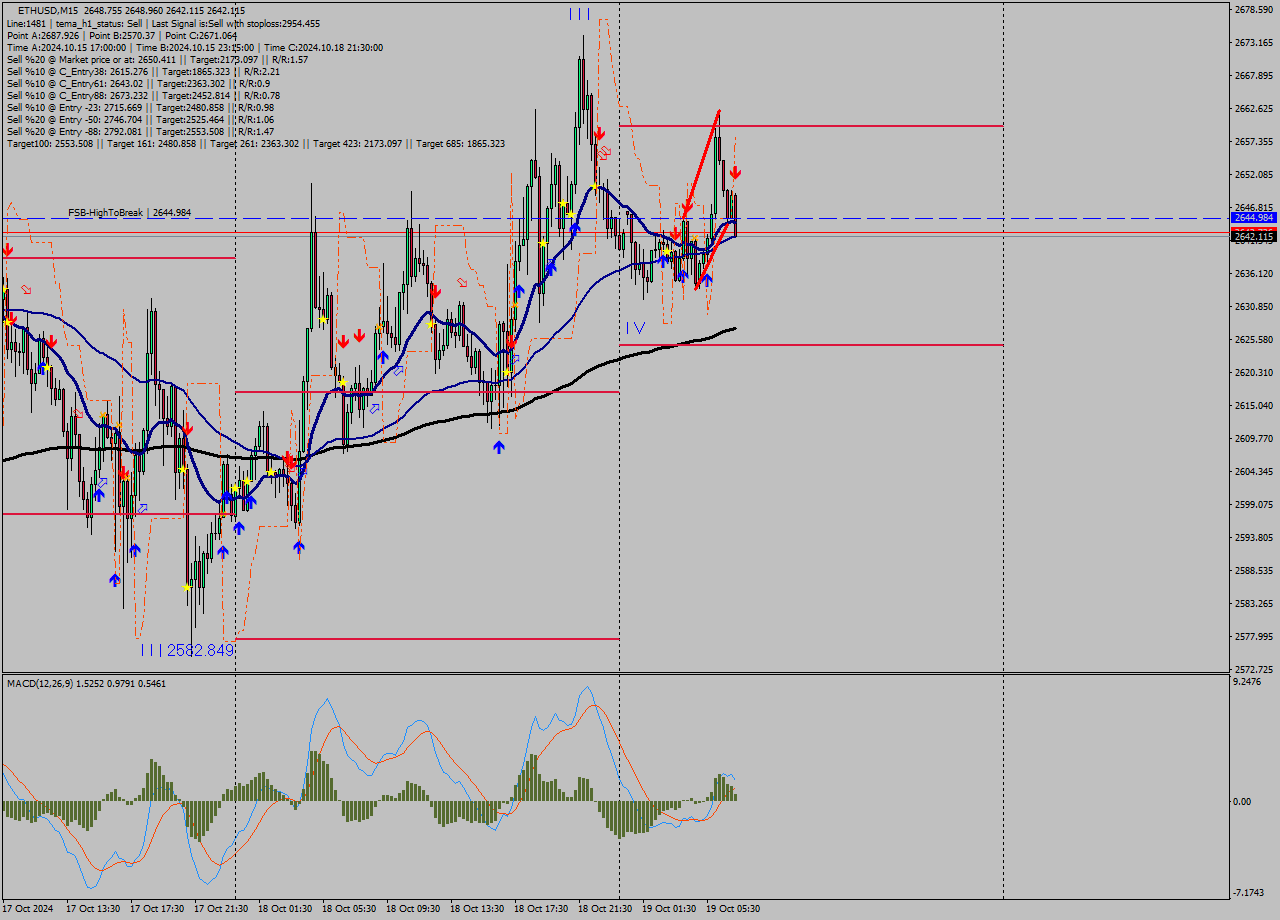Click time axis label '18 Oct 17:30'

click(541, 909)
